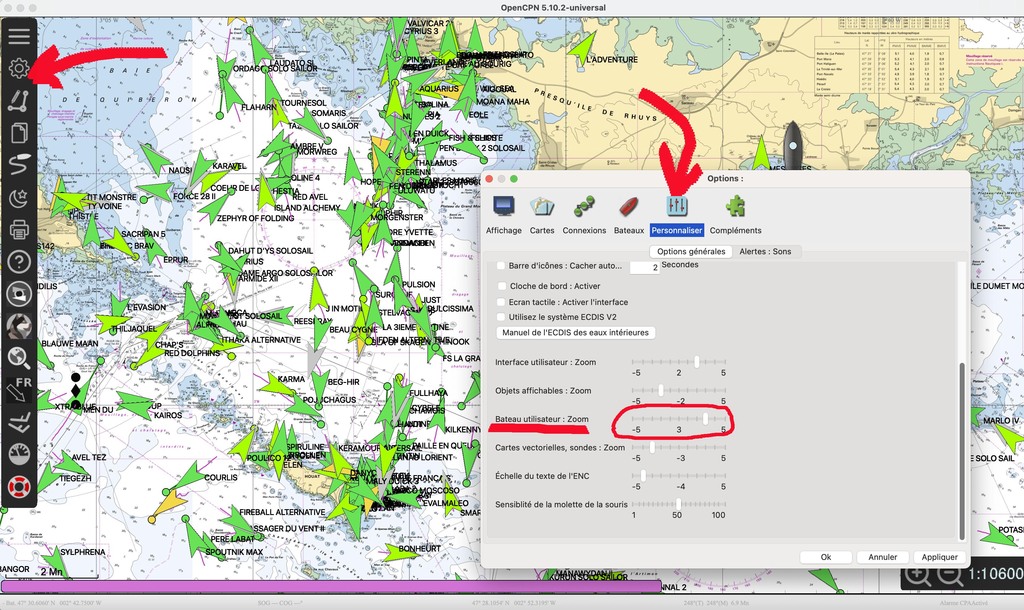Click the 'TIEGEZH' vessel label on chart
The width and height of the screenshot is (1024, 610).
click(x=75, y=478)
